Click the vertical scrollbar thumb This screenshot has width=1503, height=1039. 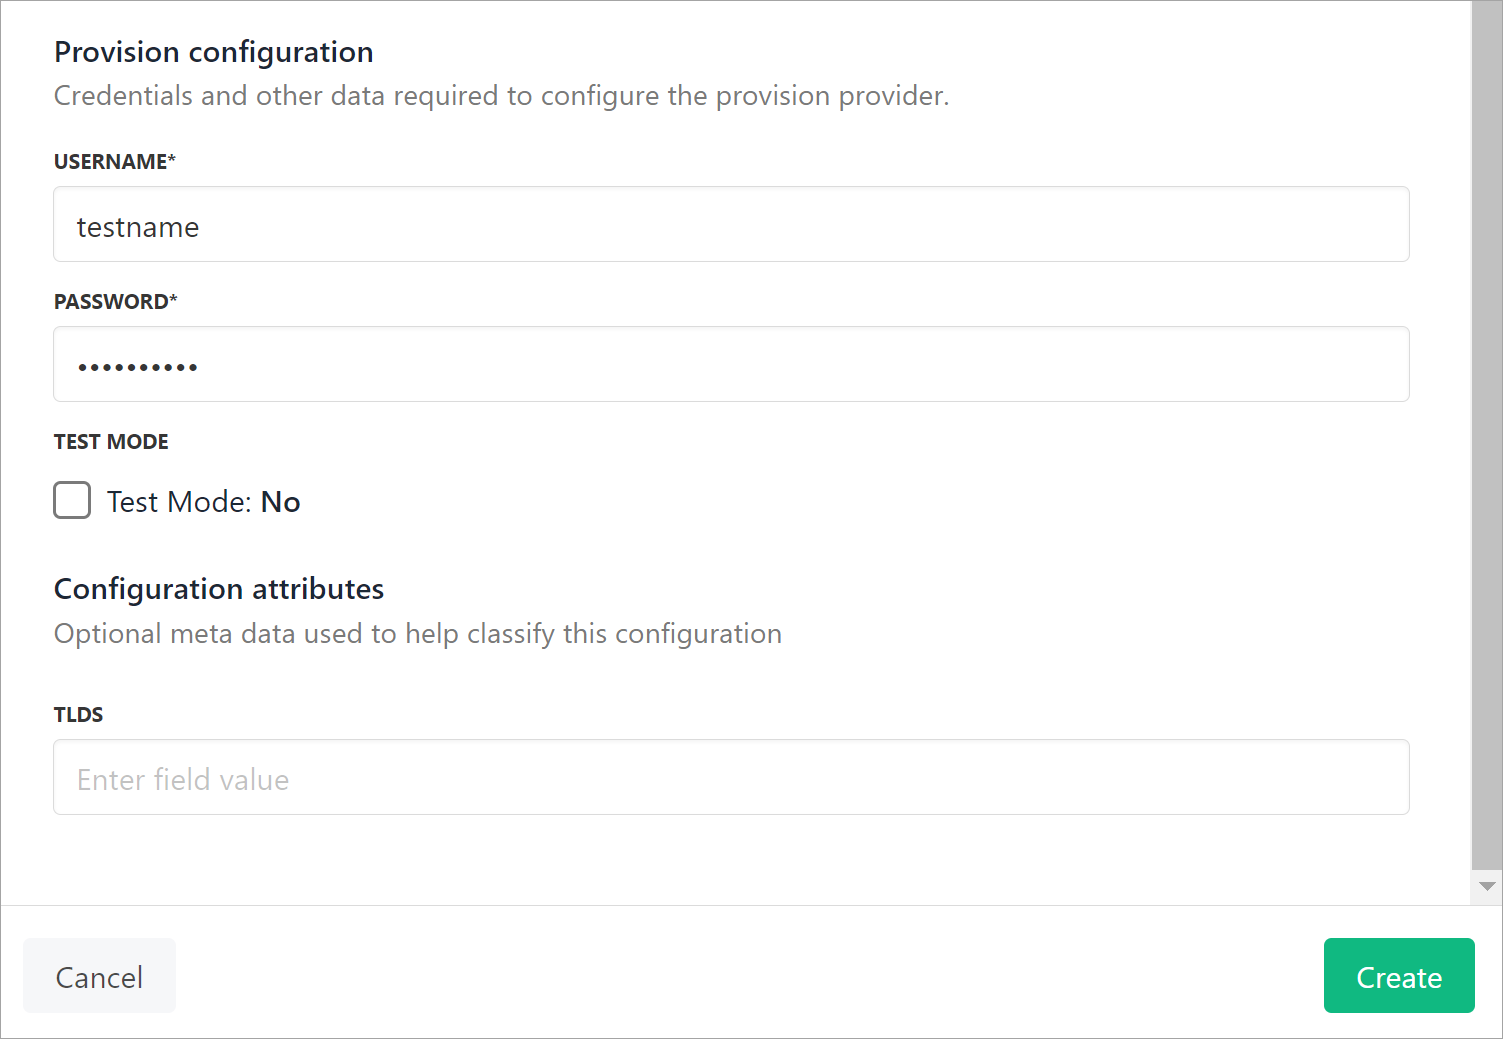coord(1487,435)
